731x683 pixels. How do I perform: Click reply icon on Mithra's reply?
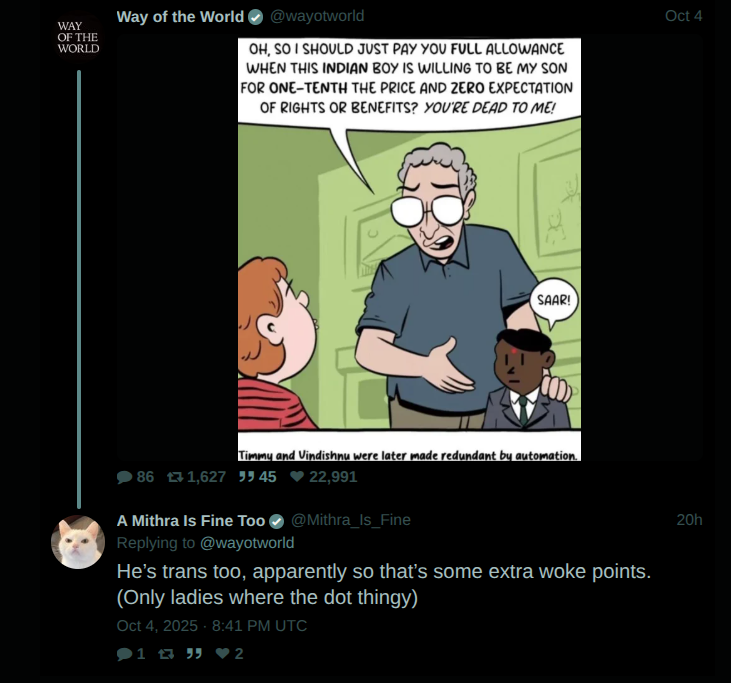pos(131,654)
